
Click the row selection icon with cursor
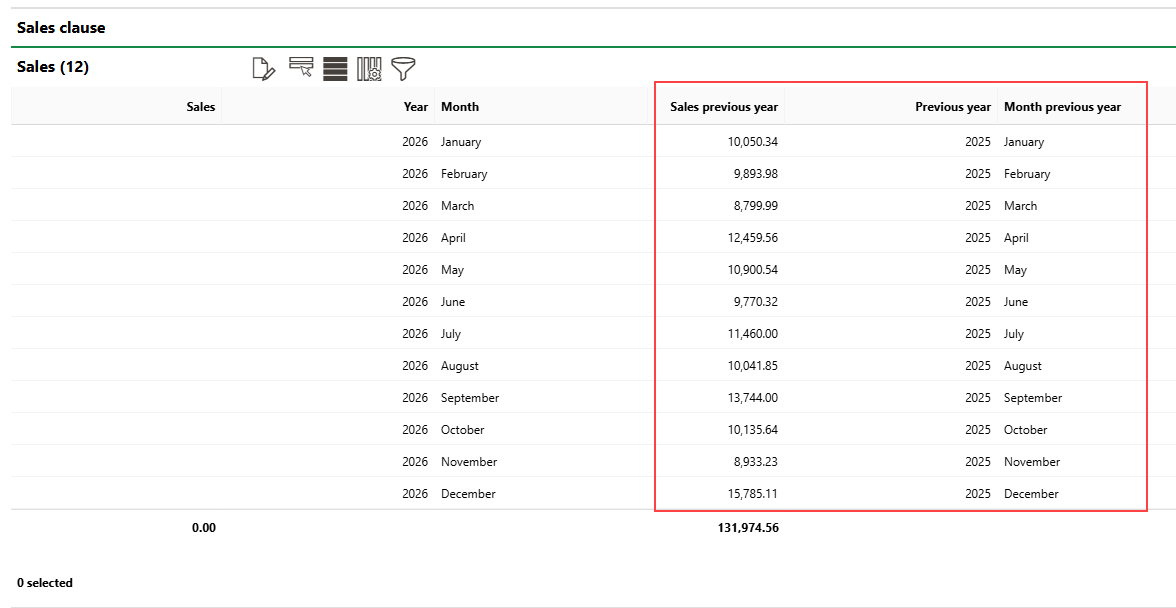[x=301, y=67]
